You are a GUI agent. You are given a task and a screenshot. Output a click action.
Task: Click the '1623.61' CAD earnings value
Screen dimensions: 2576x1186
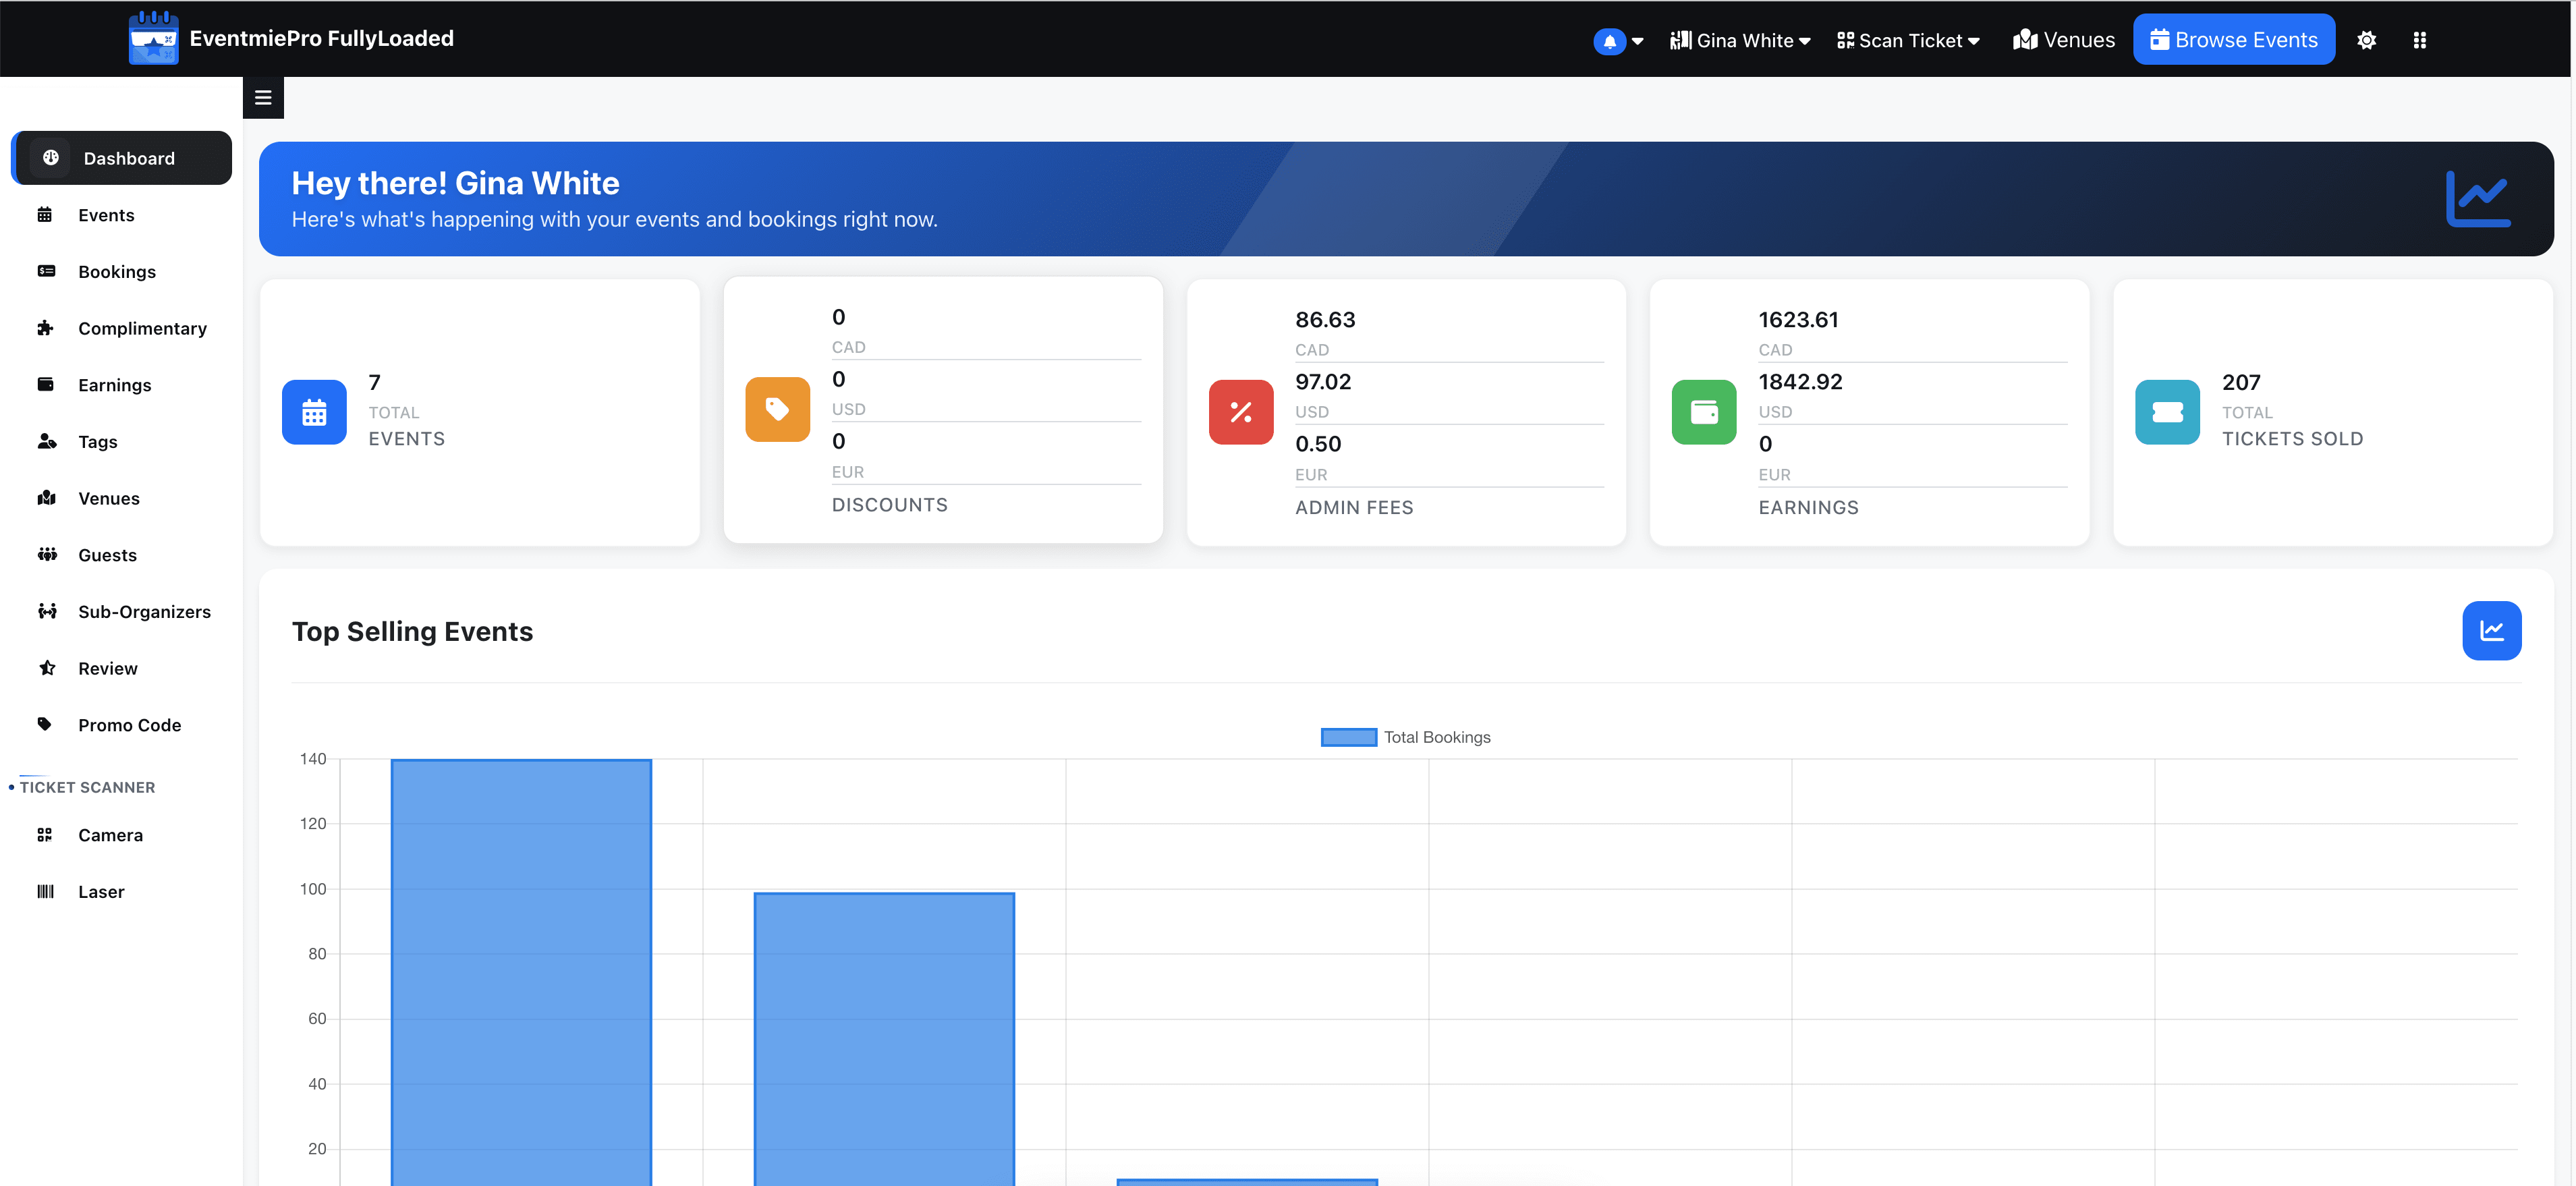tap(1798, 320)
